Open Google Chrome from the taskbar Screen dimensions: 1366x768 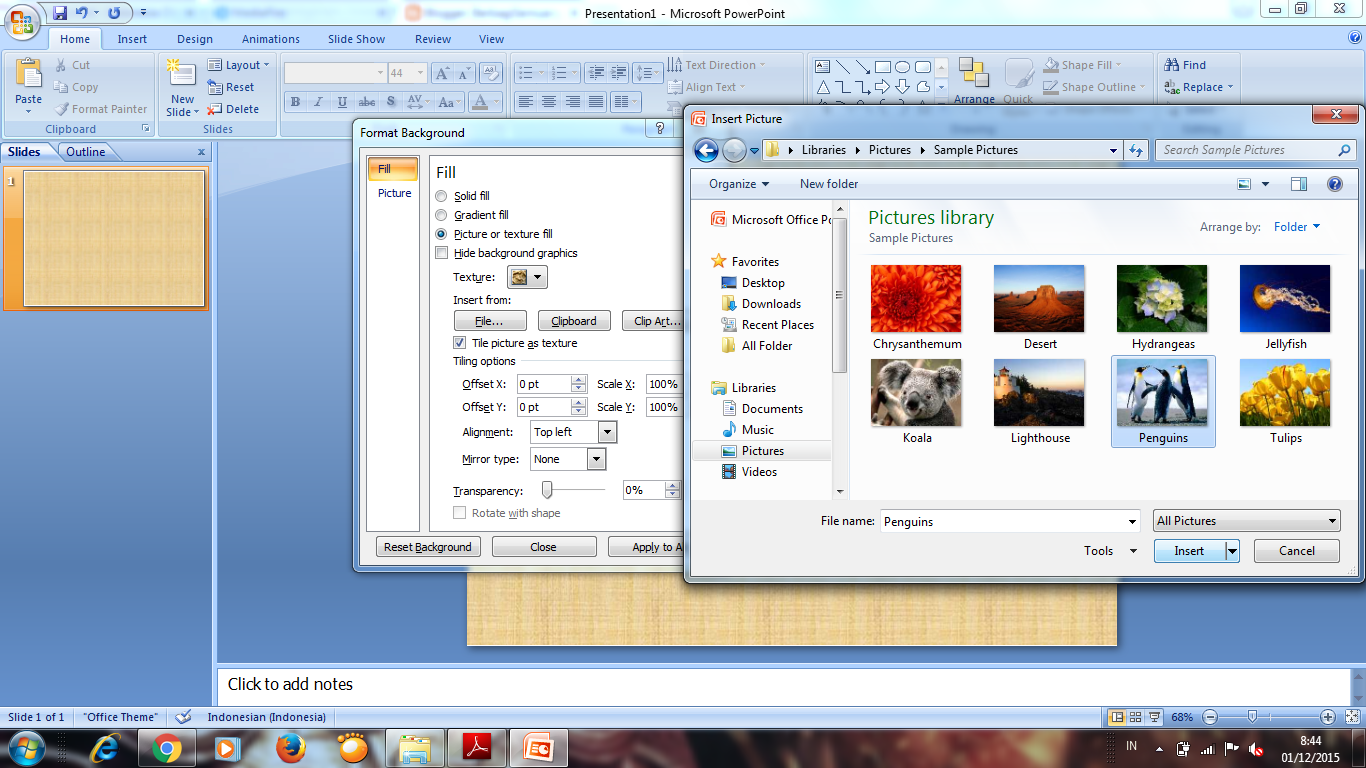(167, 747)
